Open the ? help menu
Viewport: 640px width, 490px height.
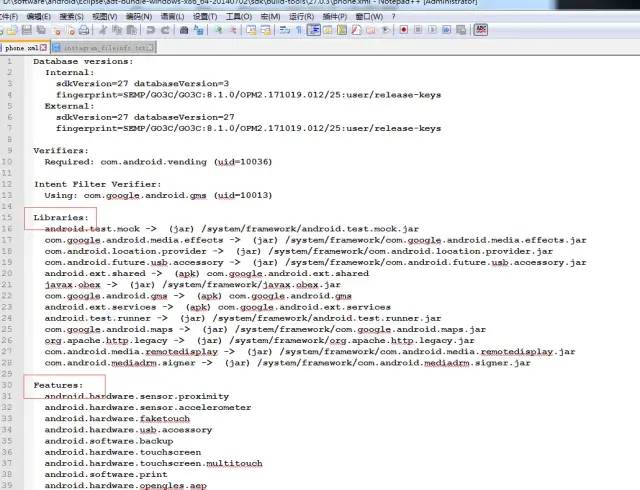tap(393, 17)
